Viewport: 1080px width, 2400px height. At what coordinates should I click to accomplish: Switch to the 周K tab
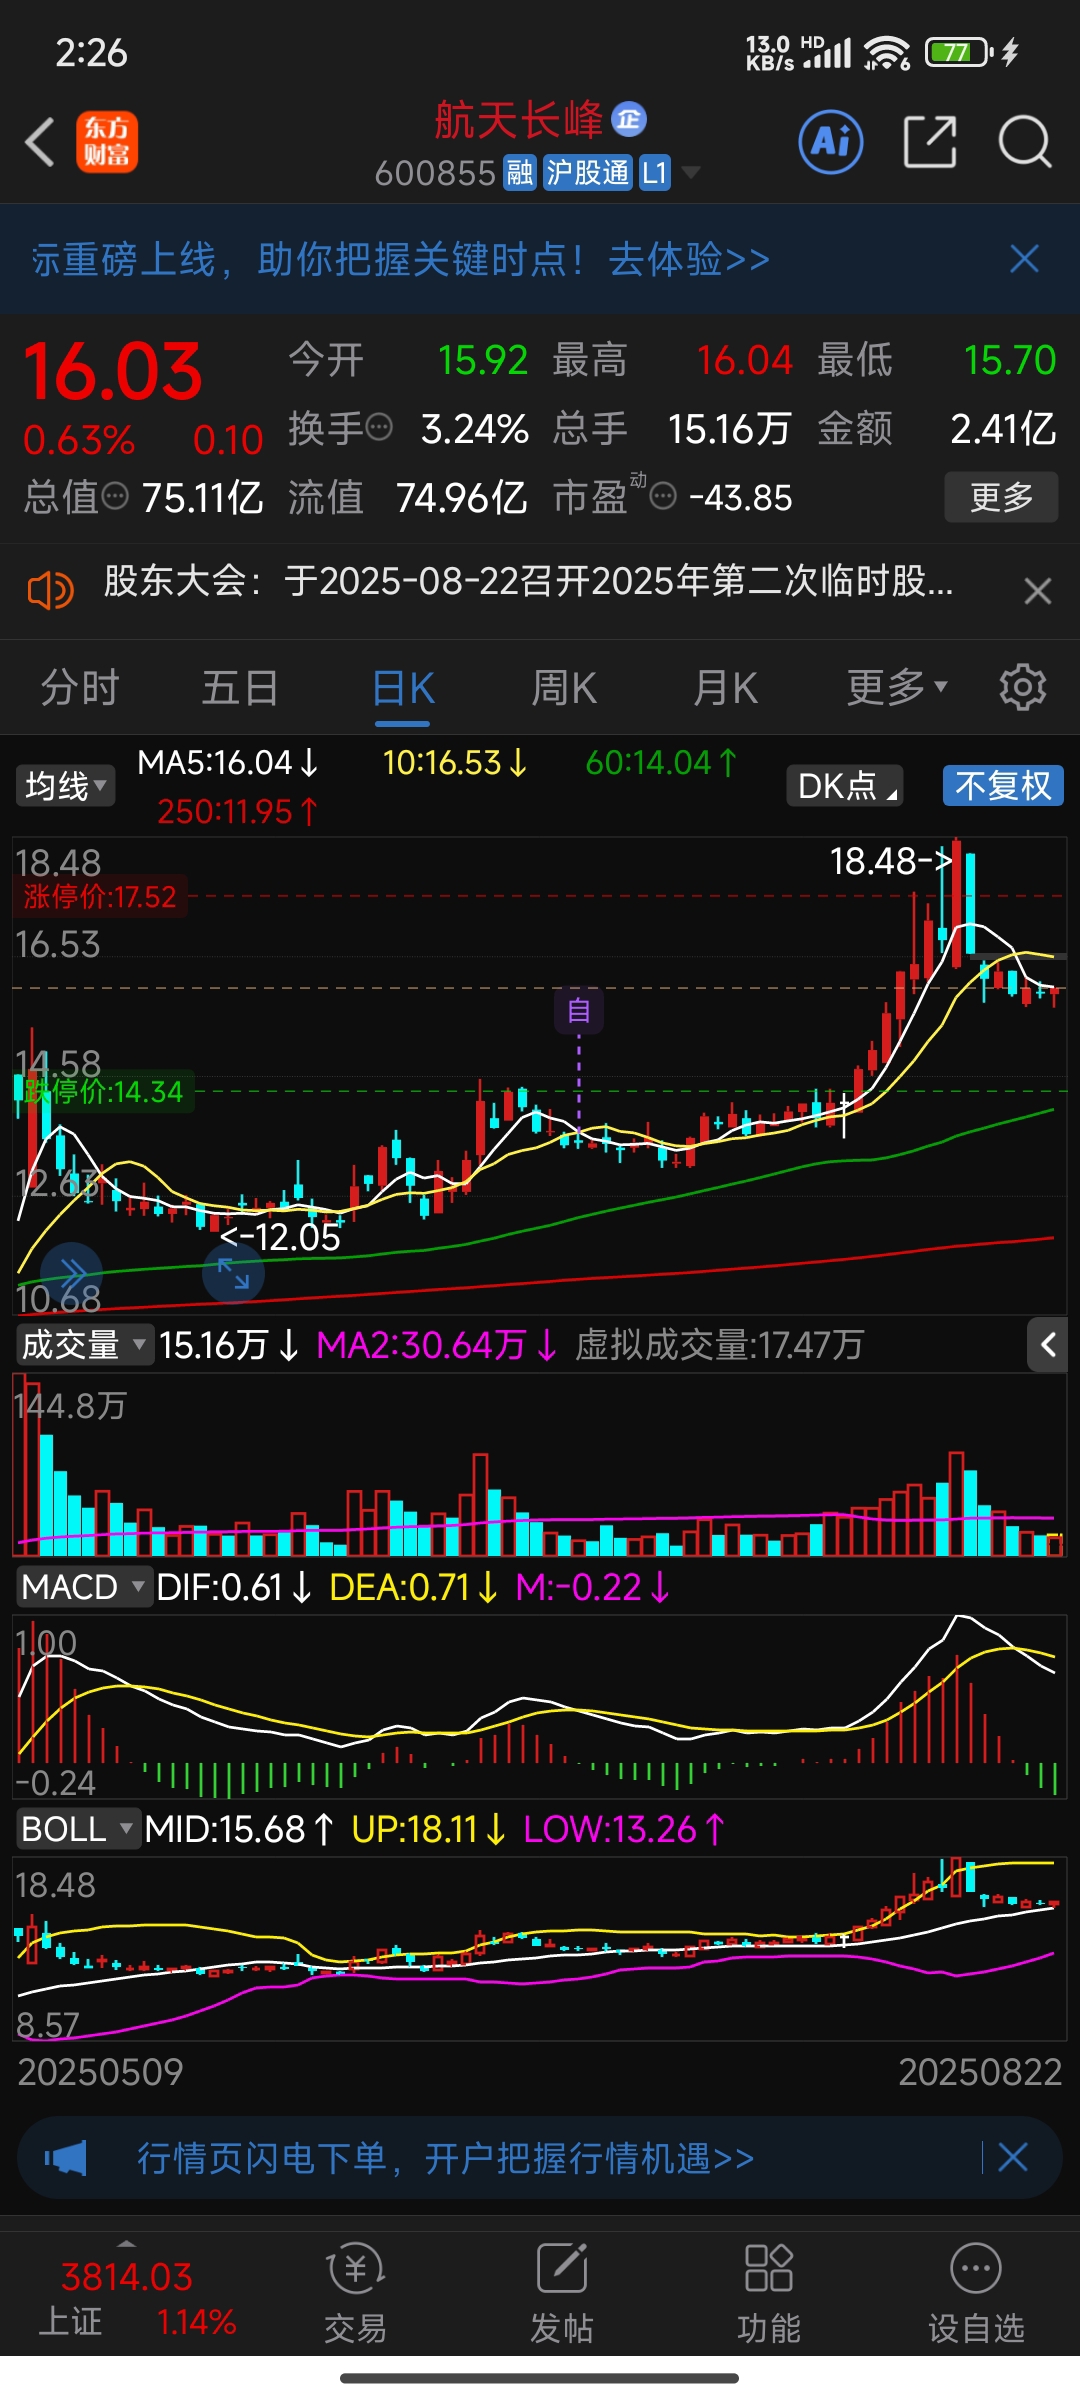tap(564, 688)
